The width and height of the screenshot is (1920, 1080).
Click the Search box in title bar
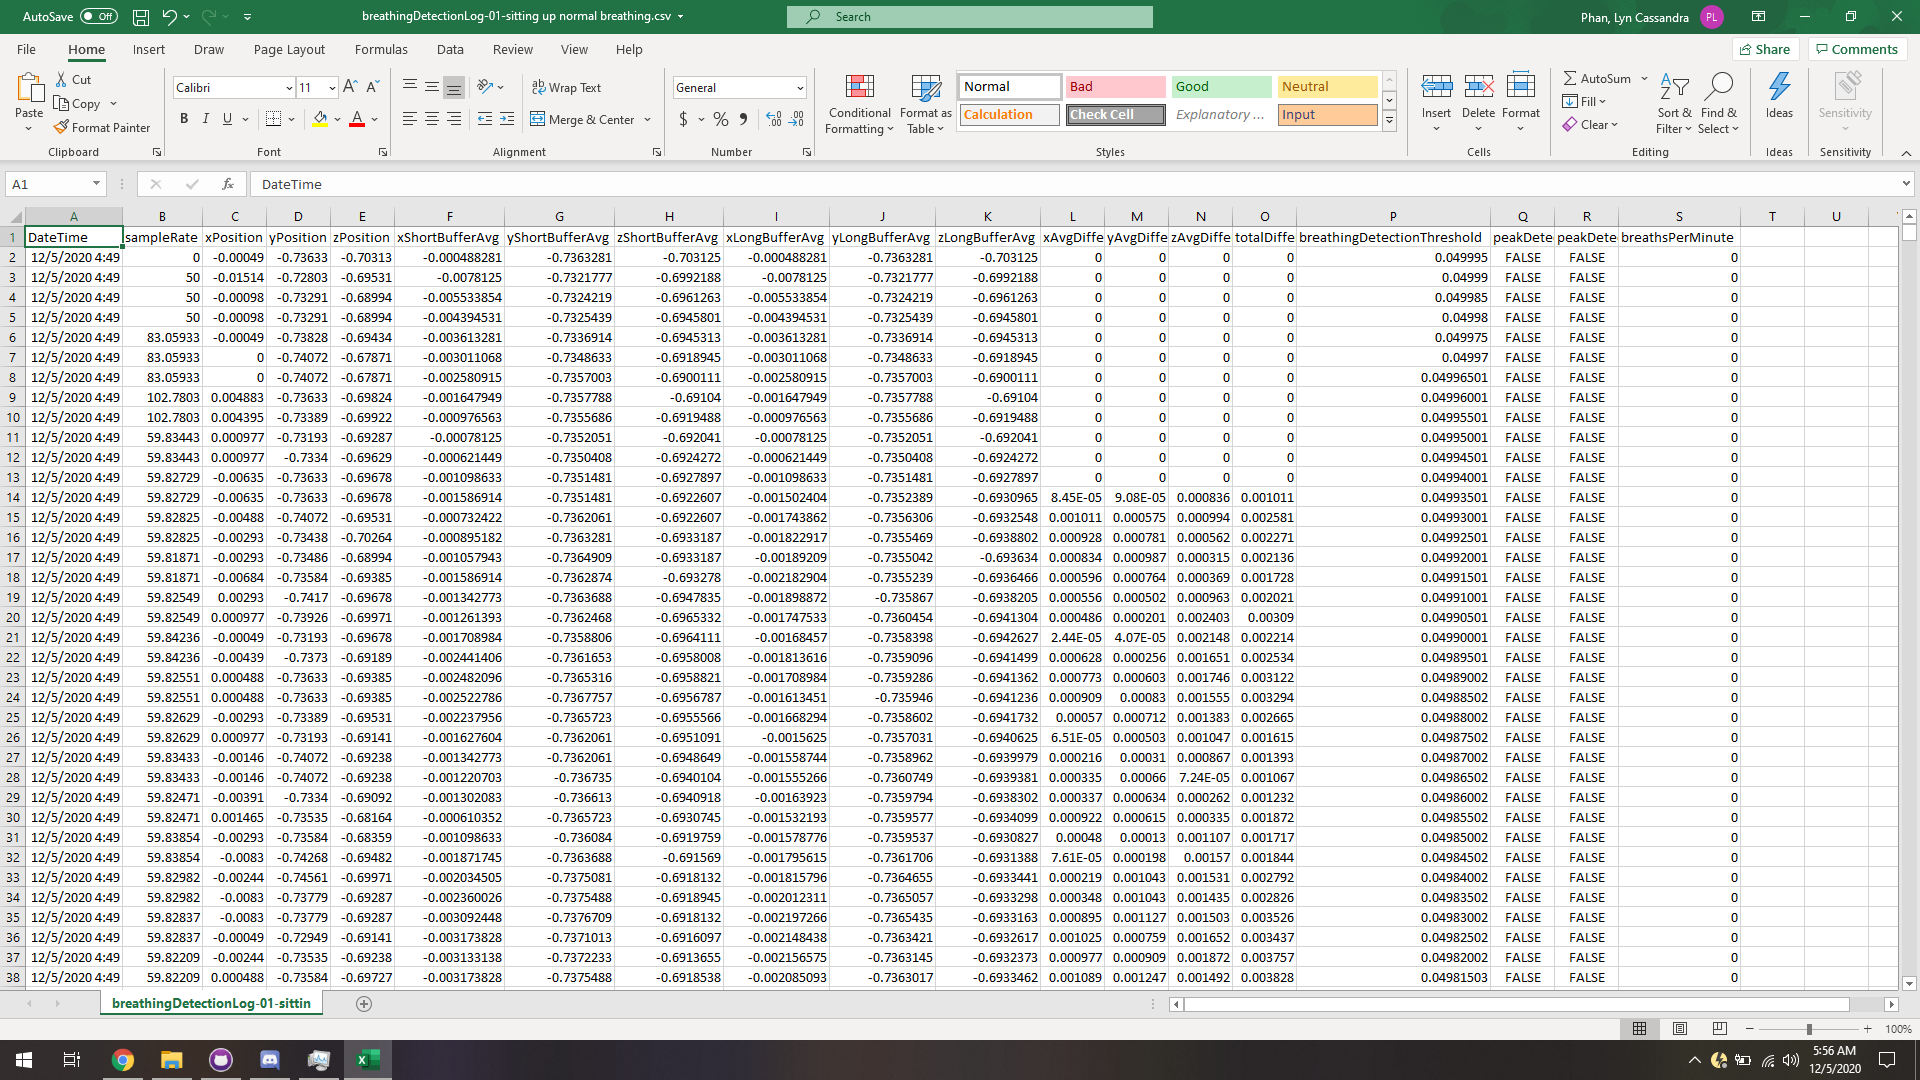970,17
